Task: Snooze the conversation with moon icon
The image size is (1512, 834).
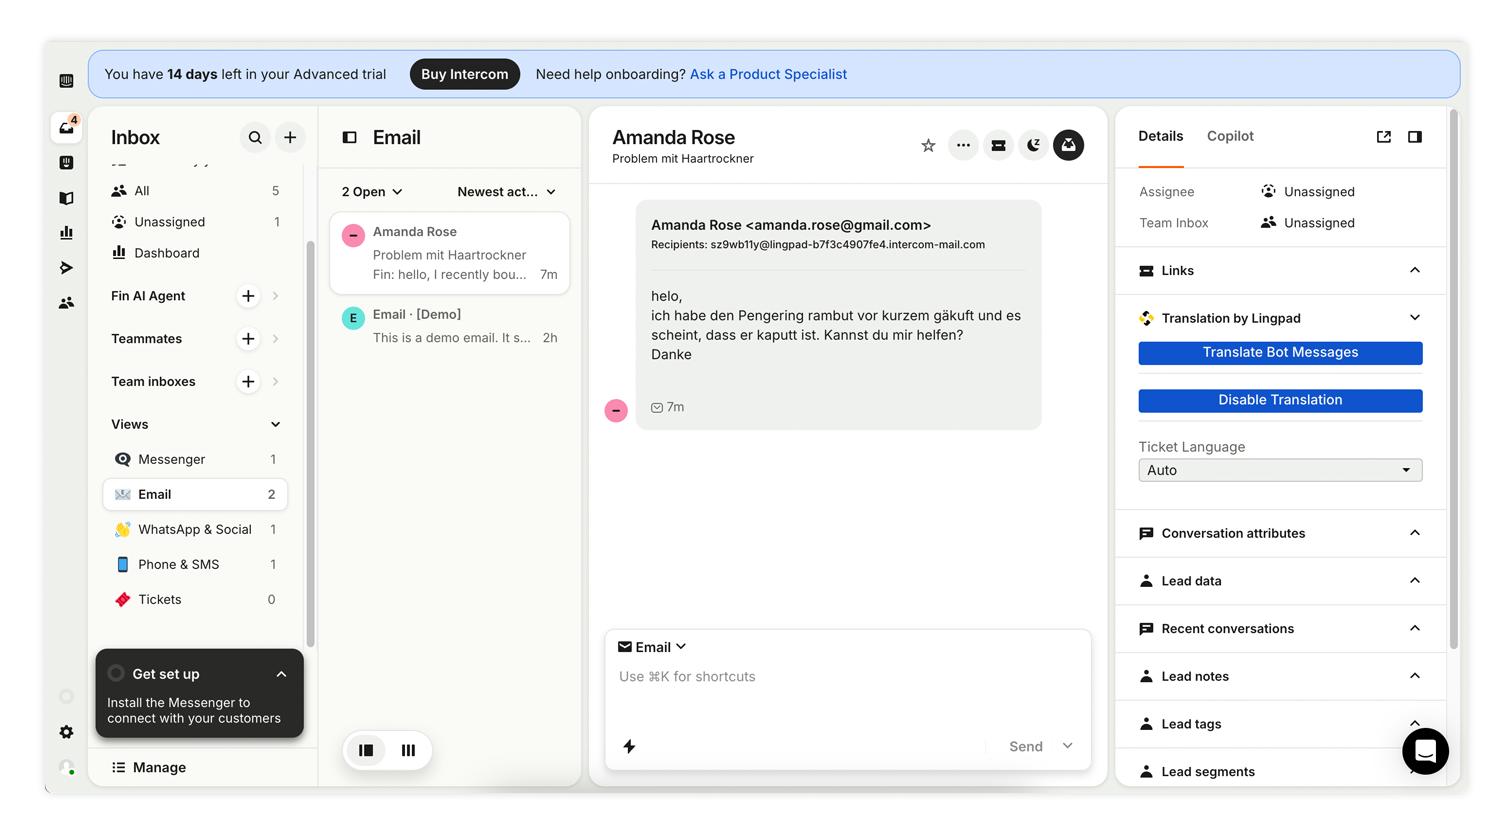Action: (x=1033, y=146)
